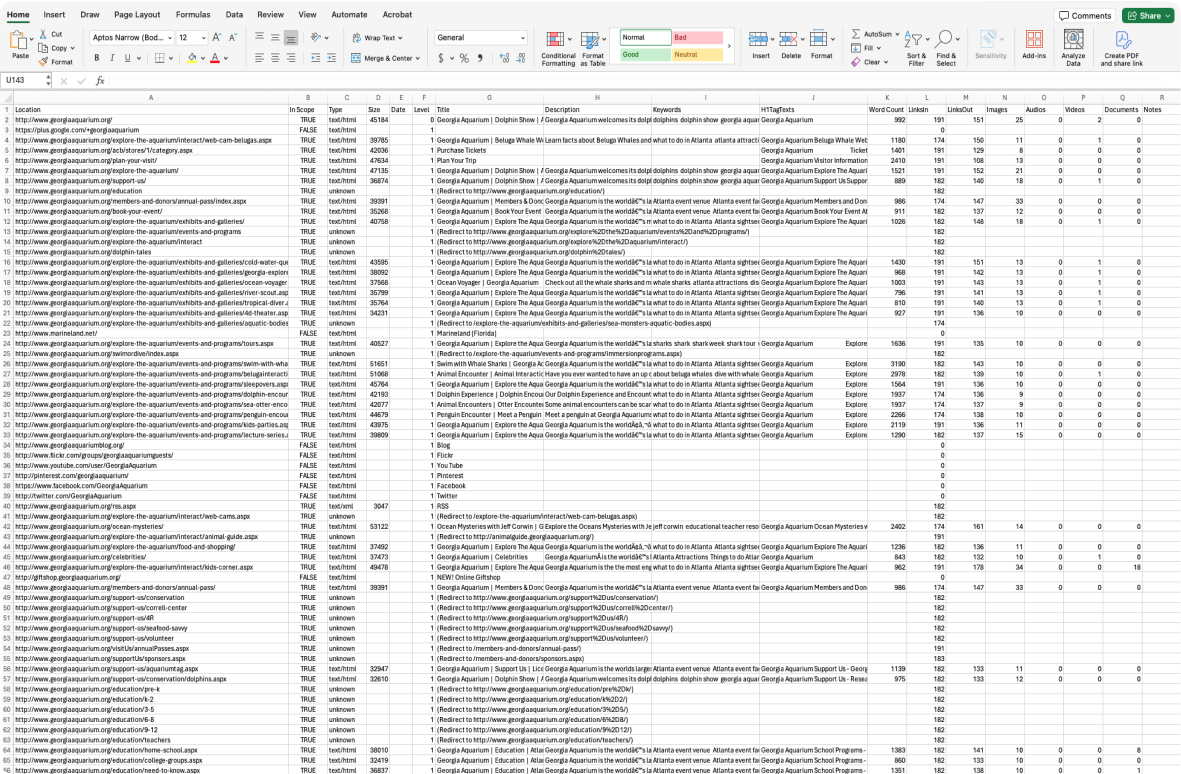Click the Copy icon in the clipboard group

click(43, 47)
